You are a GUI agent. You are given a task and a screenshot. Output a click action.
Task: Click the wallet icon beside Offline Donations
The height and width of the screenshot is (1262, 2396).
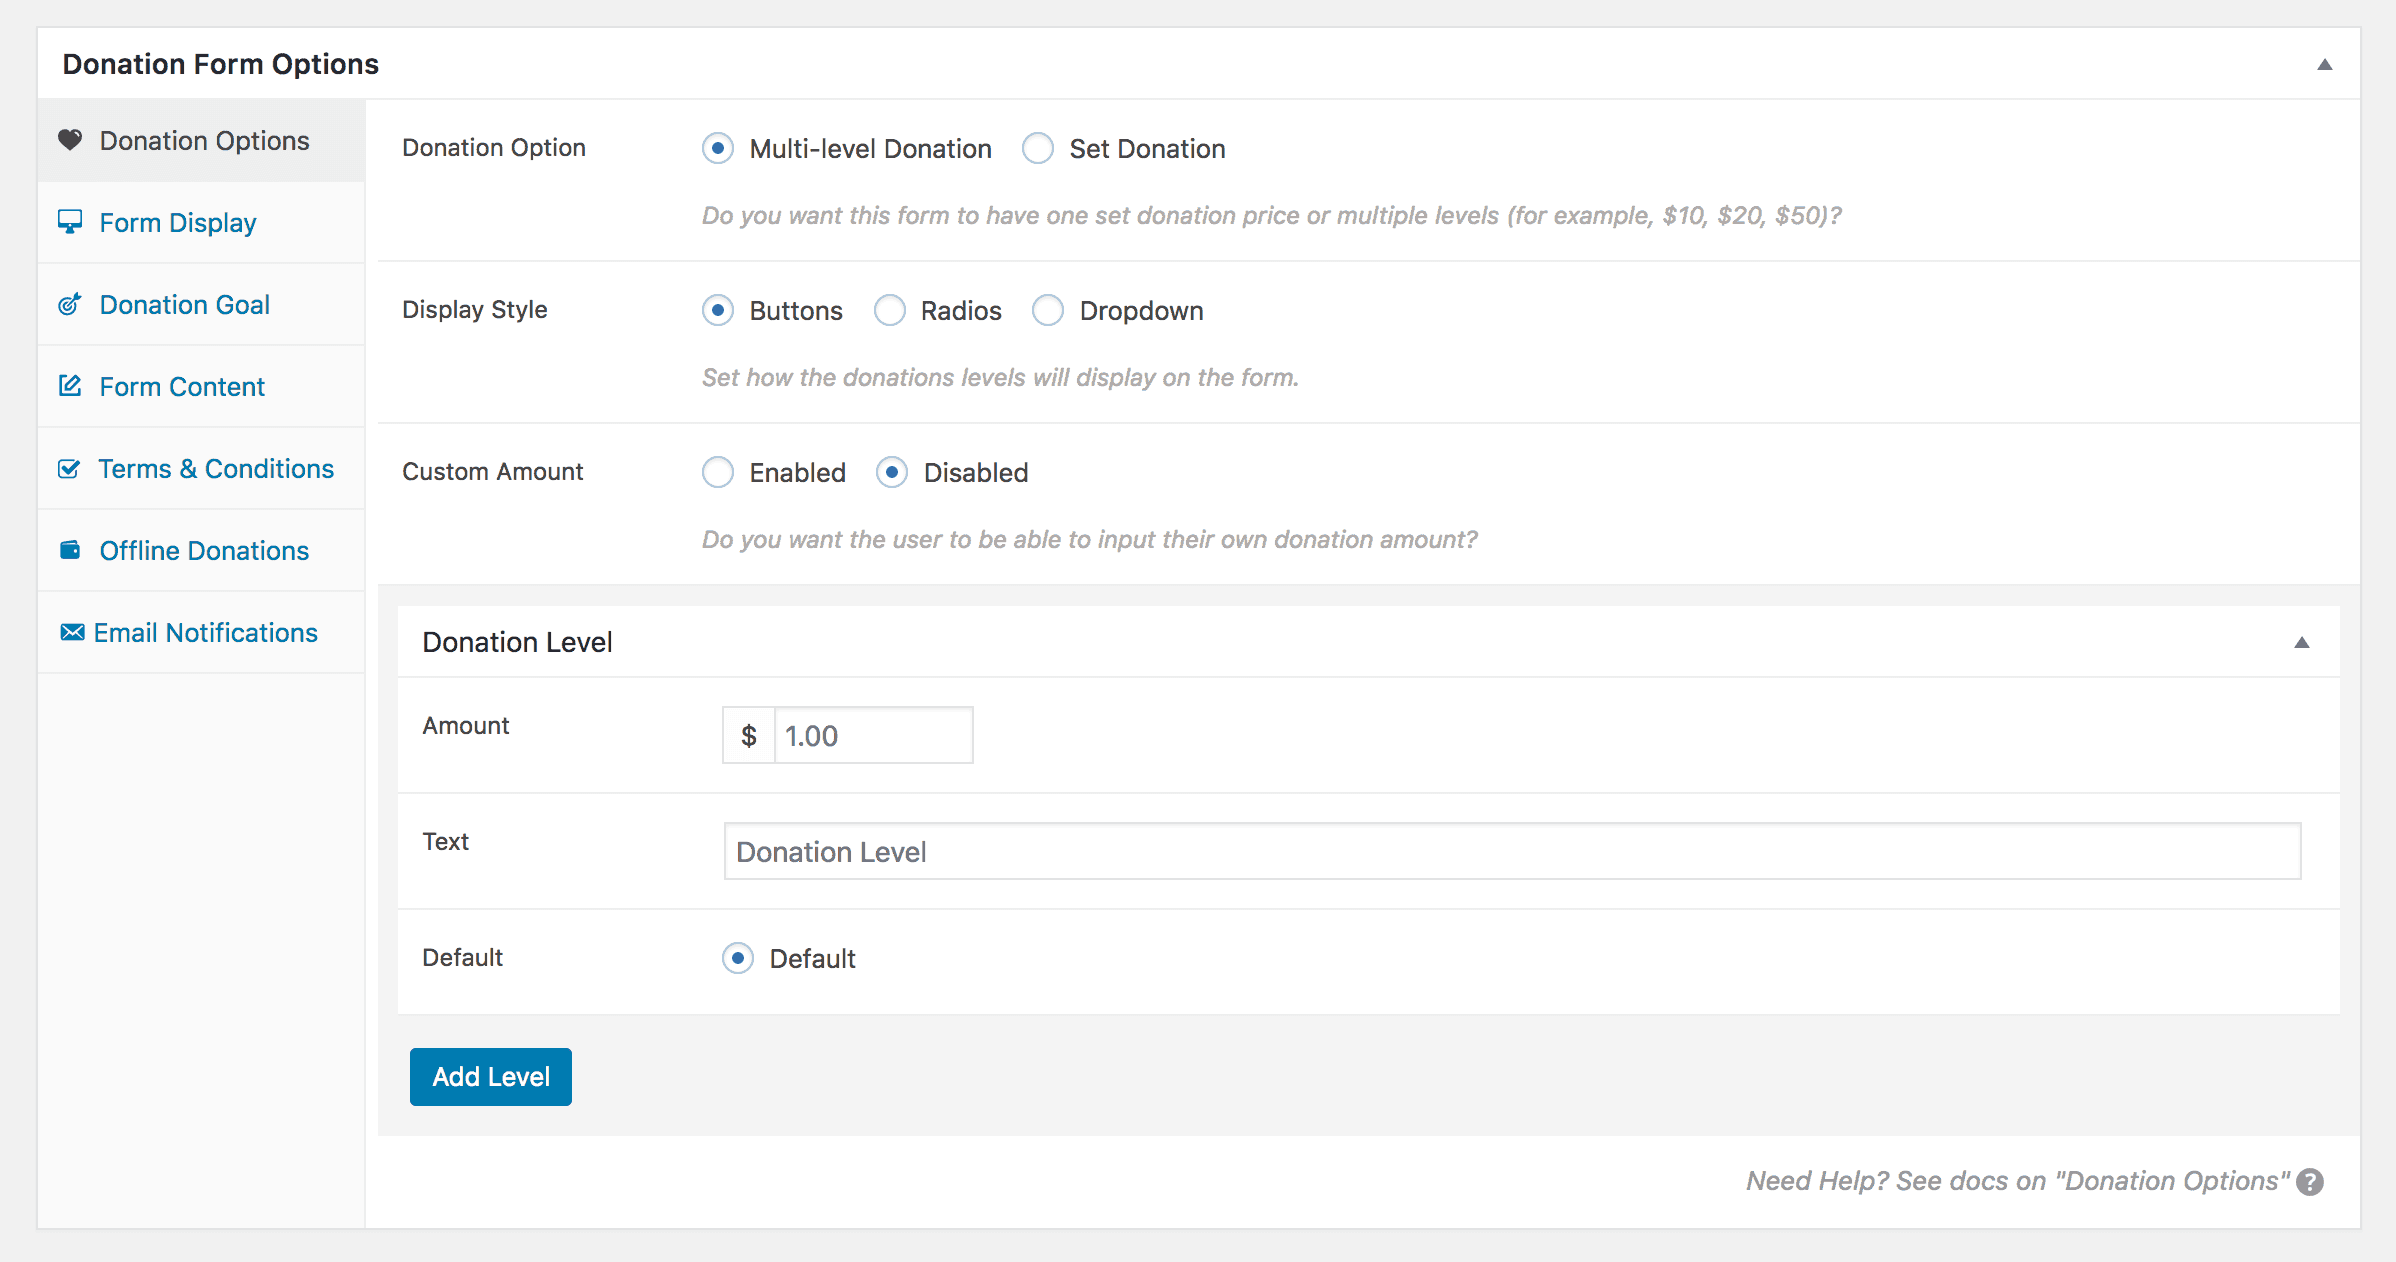70,550
